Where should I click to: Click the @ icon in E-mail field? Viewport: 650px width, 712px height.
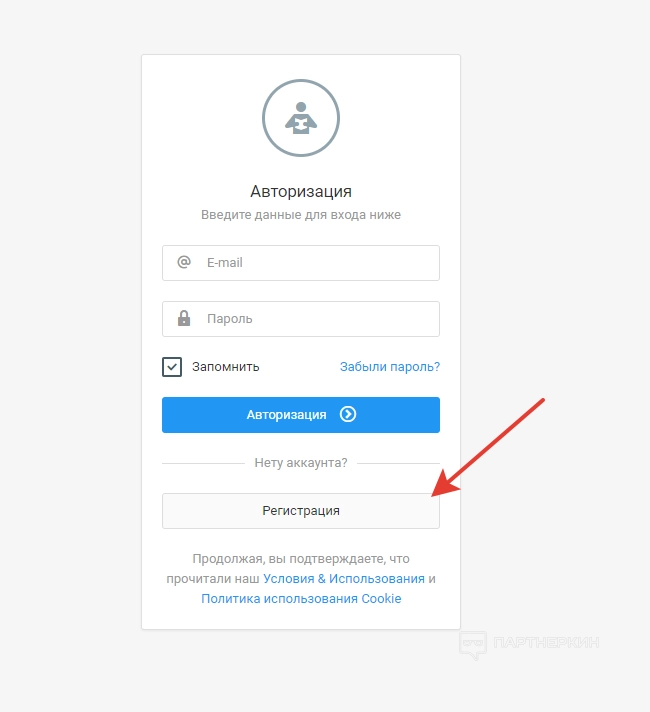point(184,262)
